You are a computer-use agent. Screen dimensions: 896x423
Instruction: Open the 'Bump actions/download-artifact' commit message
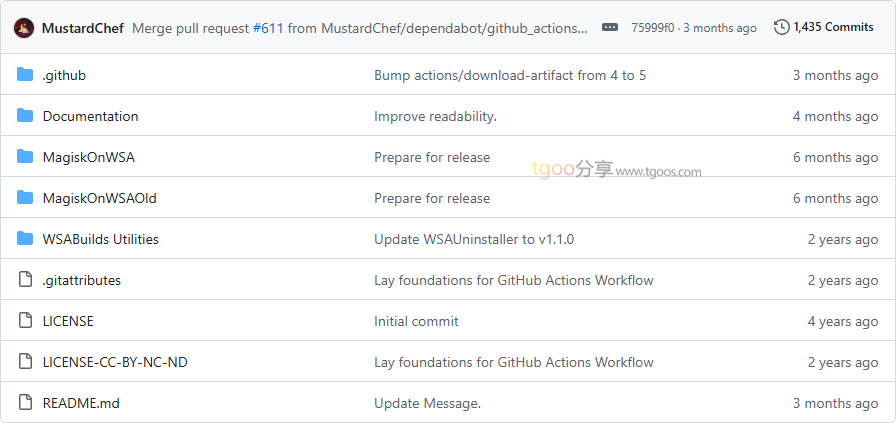[x=509, y=75]
